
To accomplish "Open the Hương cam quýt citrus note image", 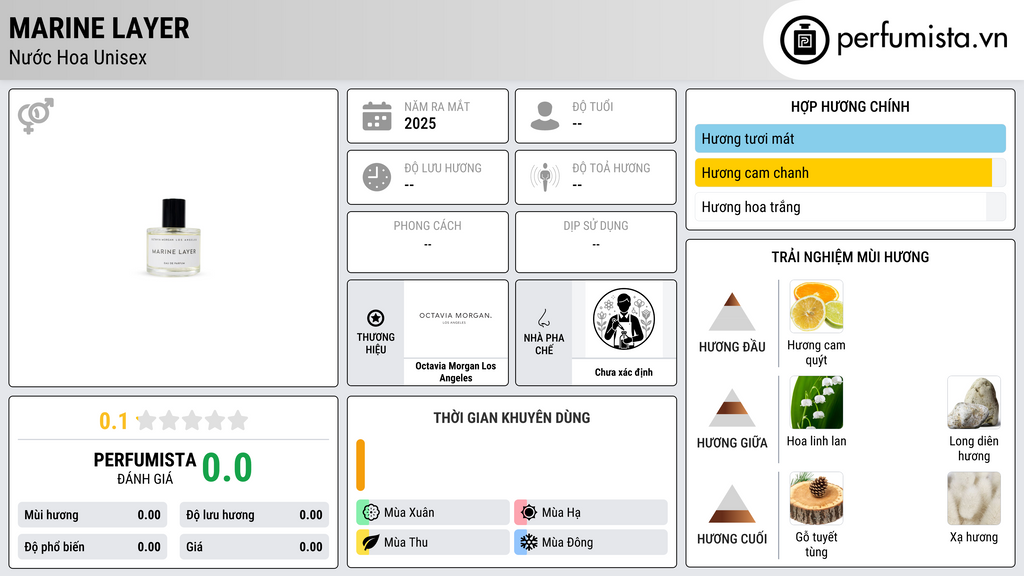I will coord(816,306).
